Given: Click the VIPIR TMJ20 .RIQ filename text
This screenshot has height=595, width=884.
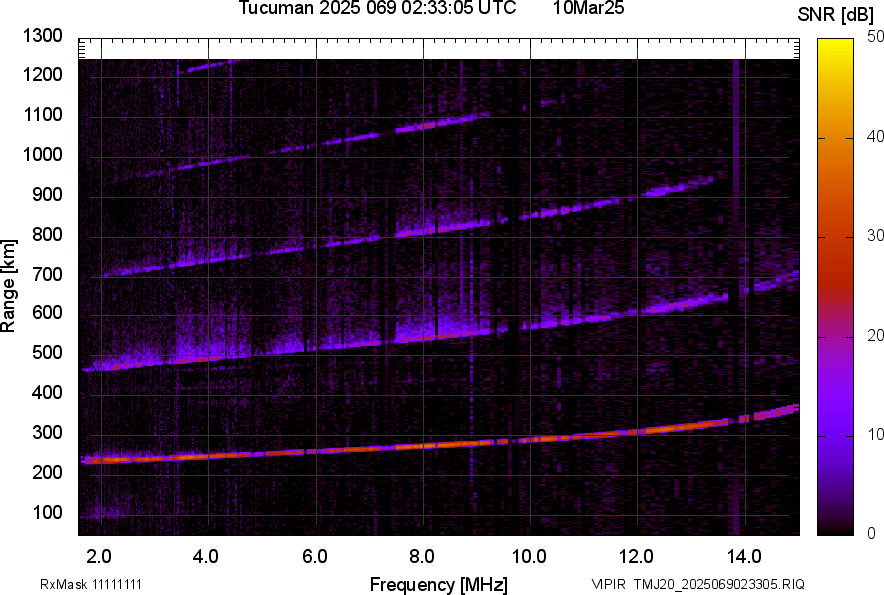Looking at the screenshot, I should (x=698, y=584).
